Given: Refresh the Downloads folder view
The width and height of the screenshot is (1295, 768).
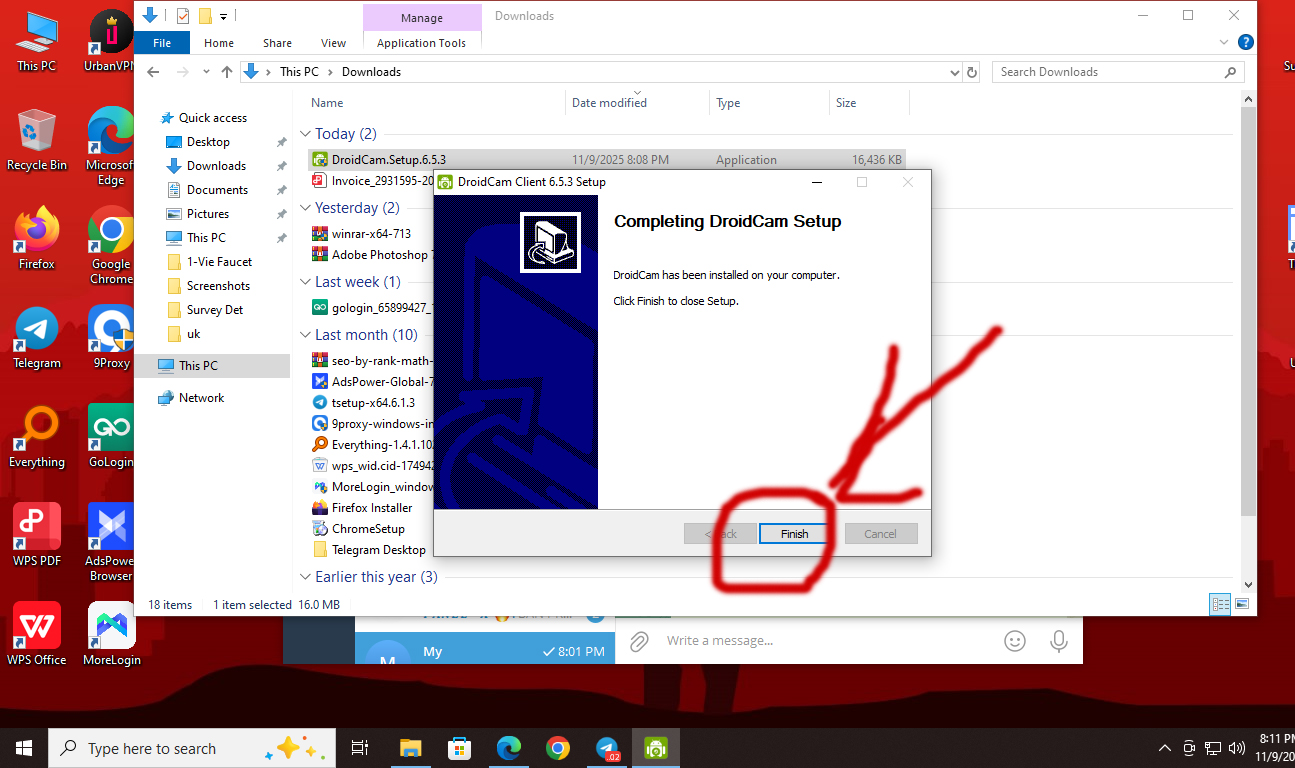Looking at the screenshot, I should click(972, 72).
